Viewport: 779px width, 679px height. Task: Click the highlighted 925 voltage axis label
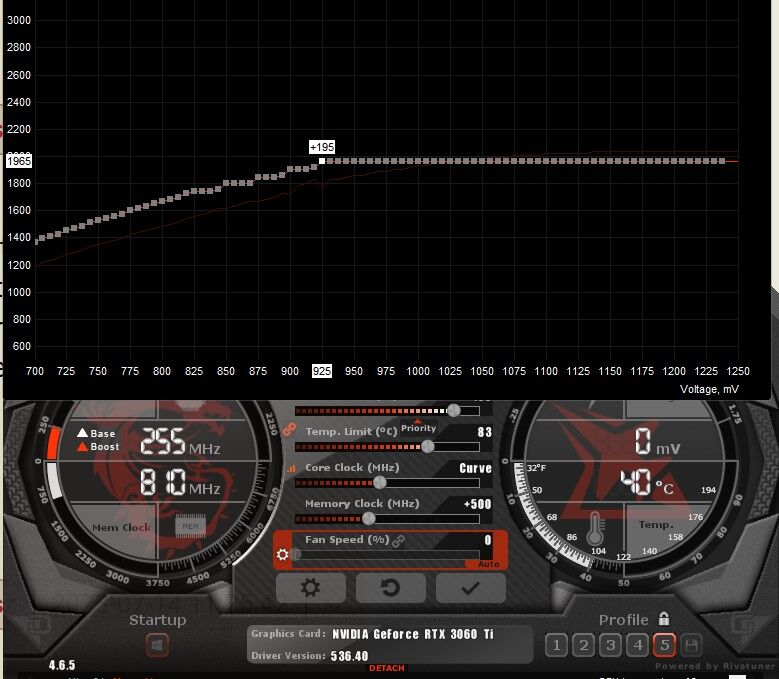coord(322,371)
